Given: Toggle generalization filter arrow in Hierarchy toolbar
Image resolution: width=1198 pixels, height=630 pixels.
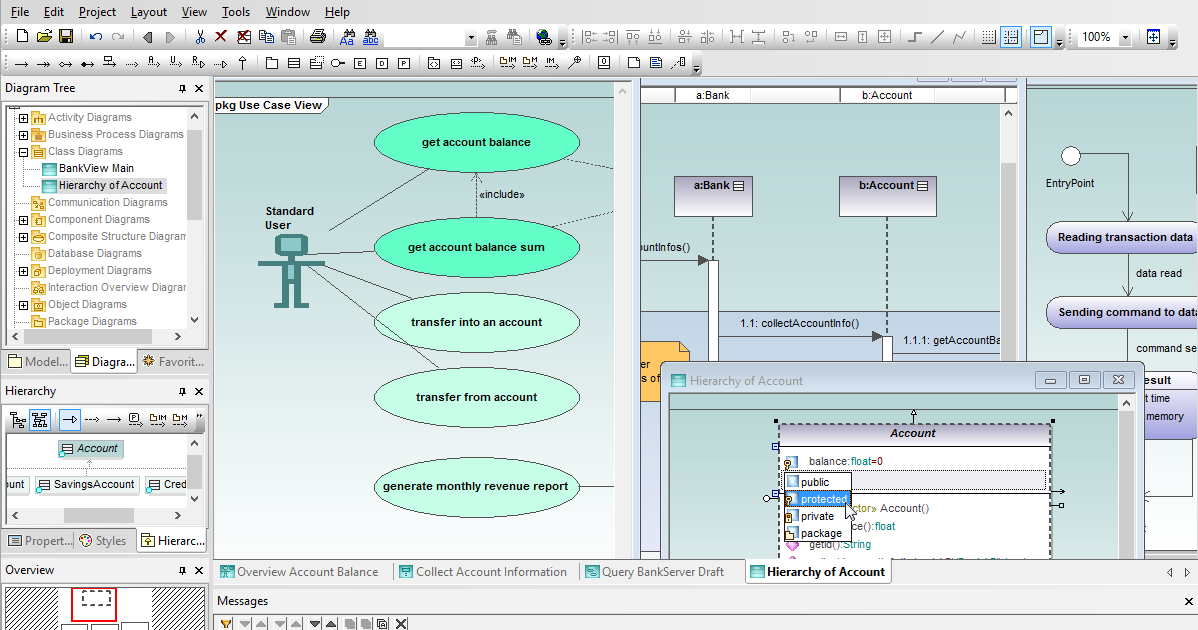Looking at the screenshot, I should [x=70, y=419].
